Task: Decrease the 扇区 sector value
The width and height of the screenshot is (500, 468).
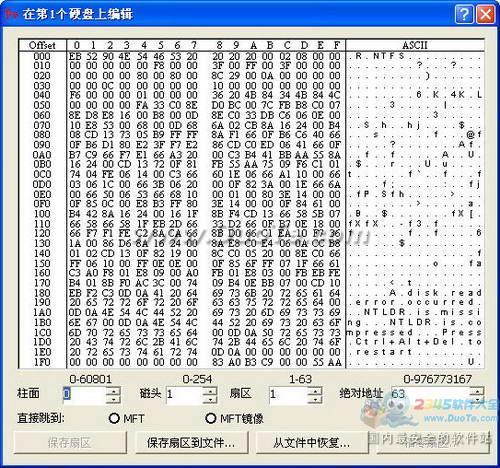Action: tap(315, 399)
